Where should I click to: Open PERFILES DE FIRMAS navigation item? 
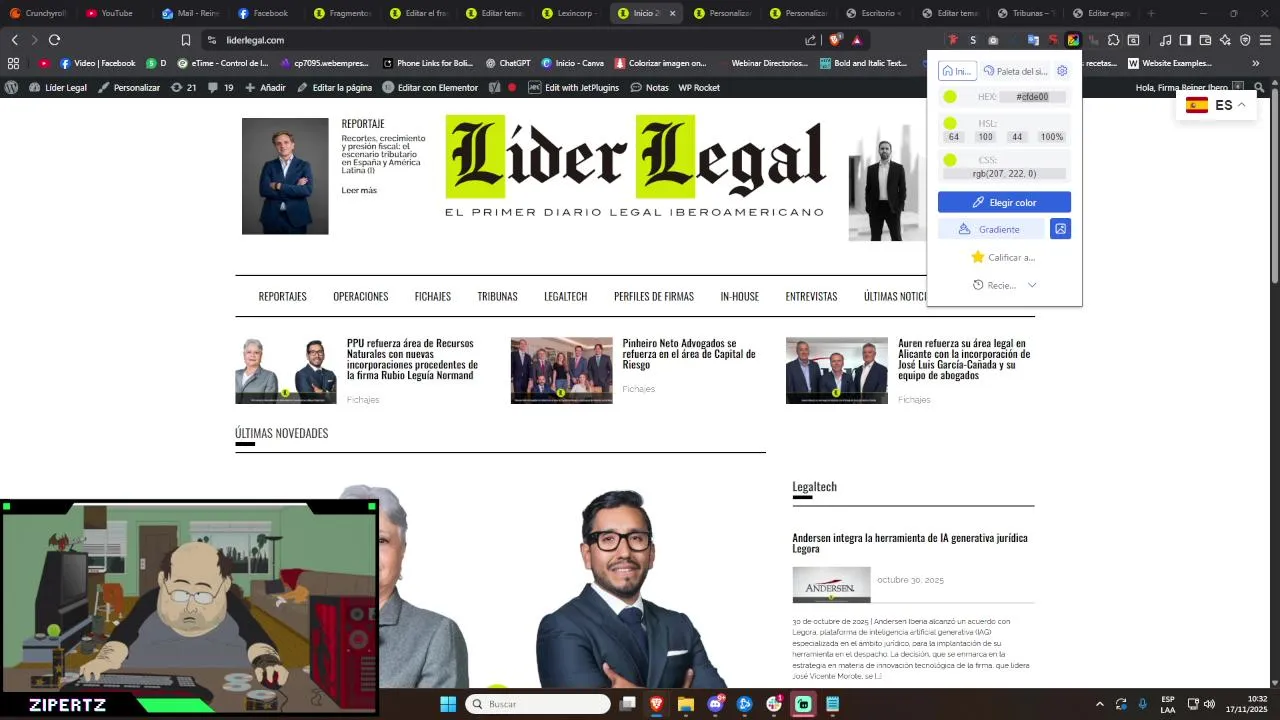coord(654,296)
